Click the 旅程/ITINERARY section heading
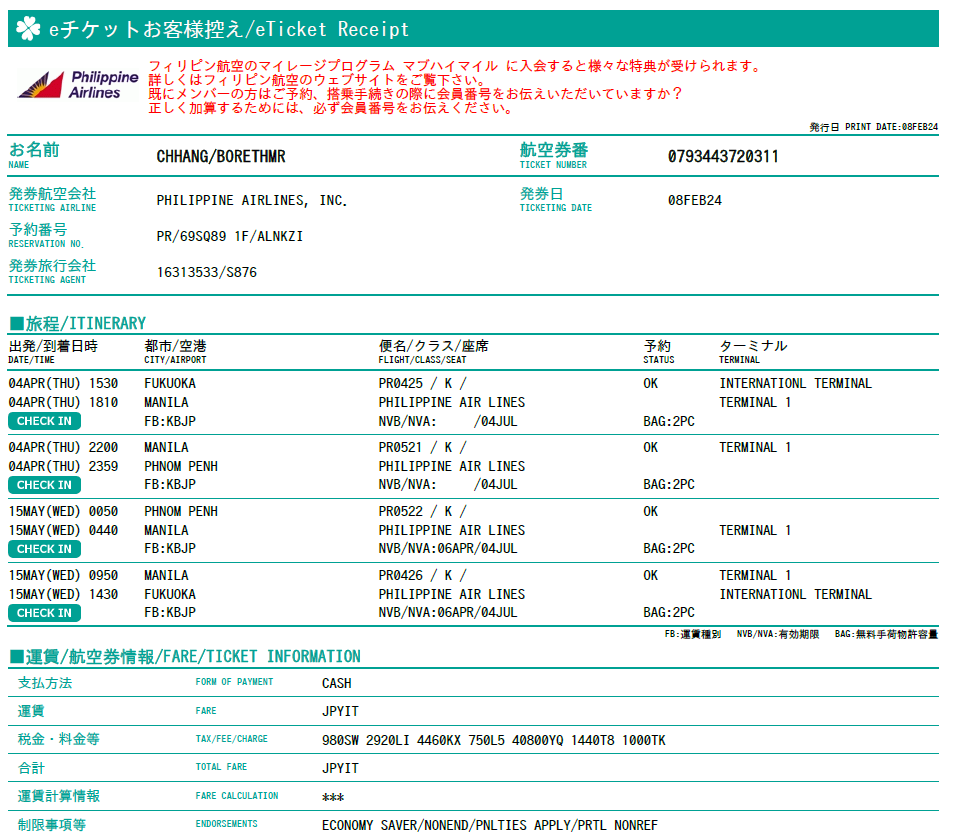963x838 pixels. pos(77,323)
